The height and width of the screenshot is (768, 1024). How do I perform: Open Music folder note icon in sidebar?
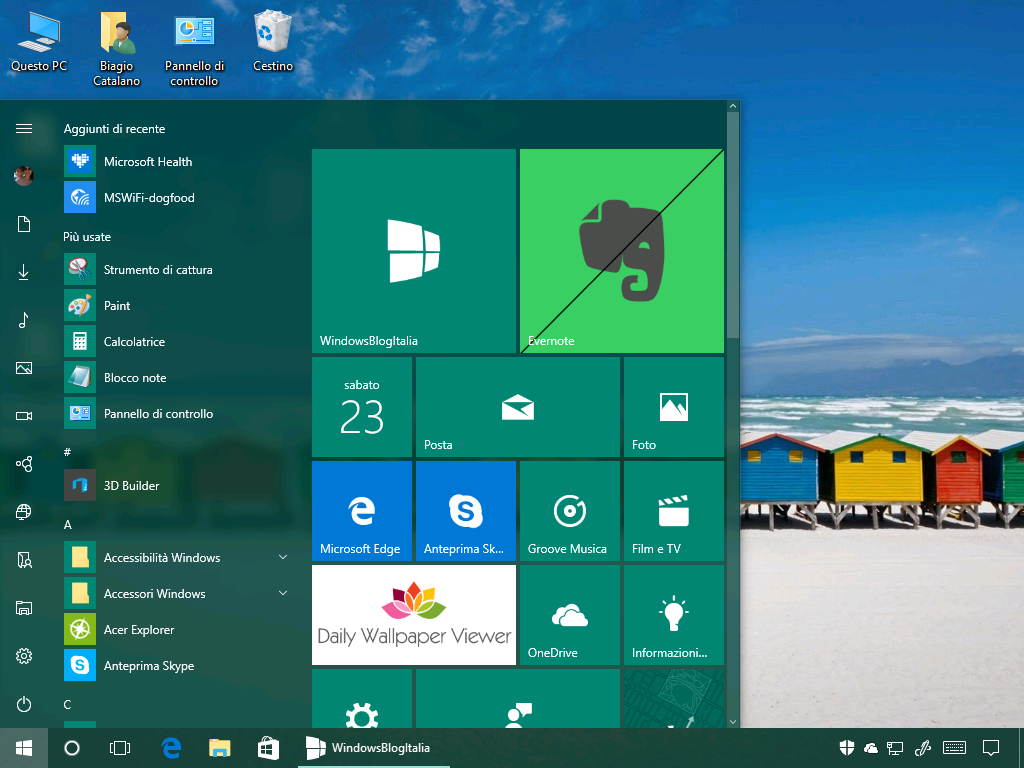point(24,320)
